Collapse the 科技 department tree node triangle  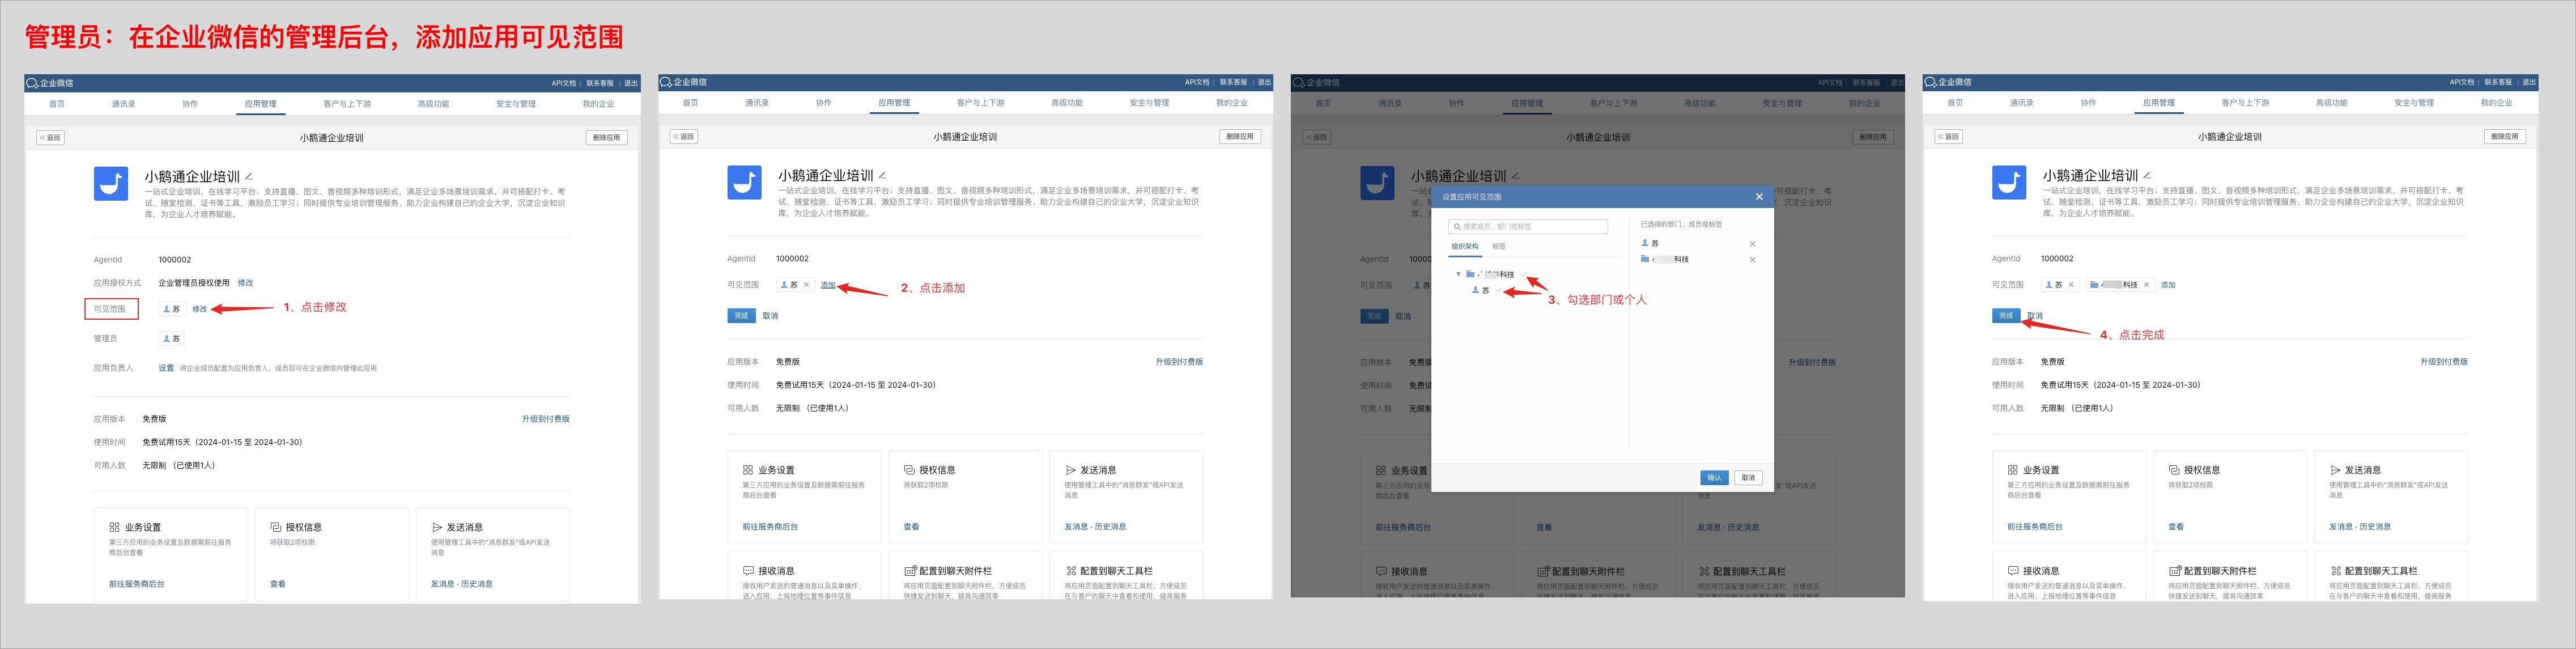[x=1459, y=274]
